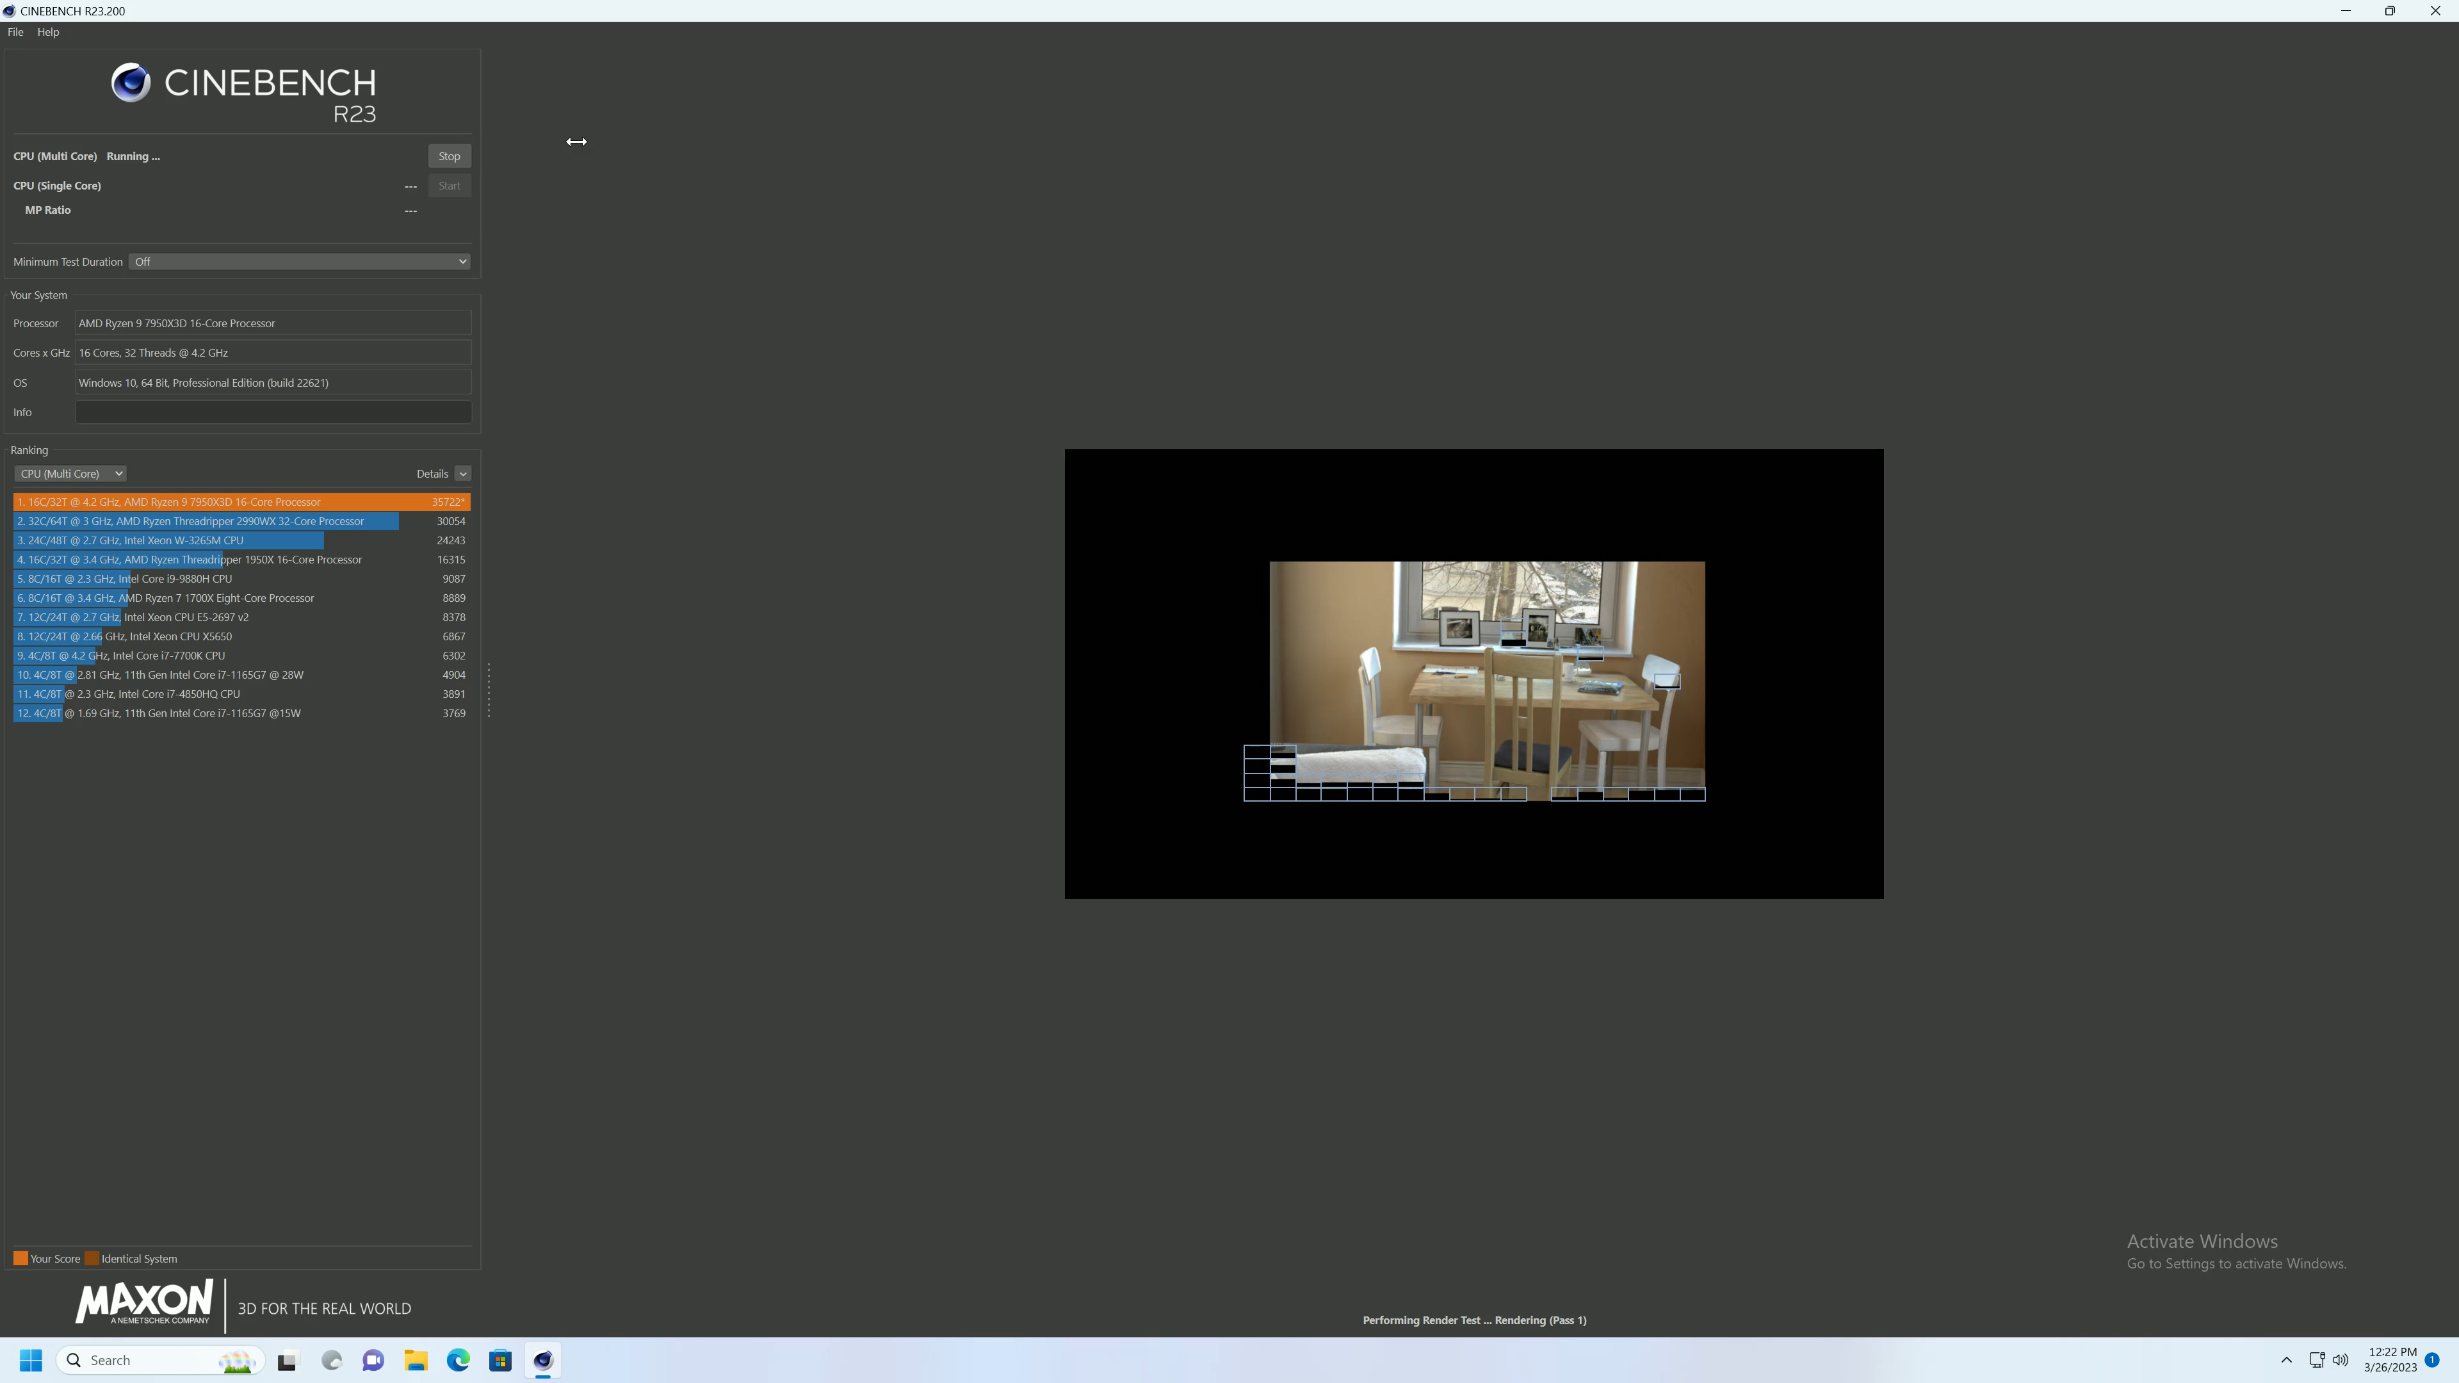Select ranking row 9 Core i7-7700K

[242, 656]
